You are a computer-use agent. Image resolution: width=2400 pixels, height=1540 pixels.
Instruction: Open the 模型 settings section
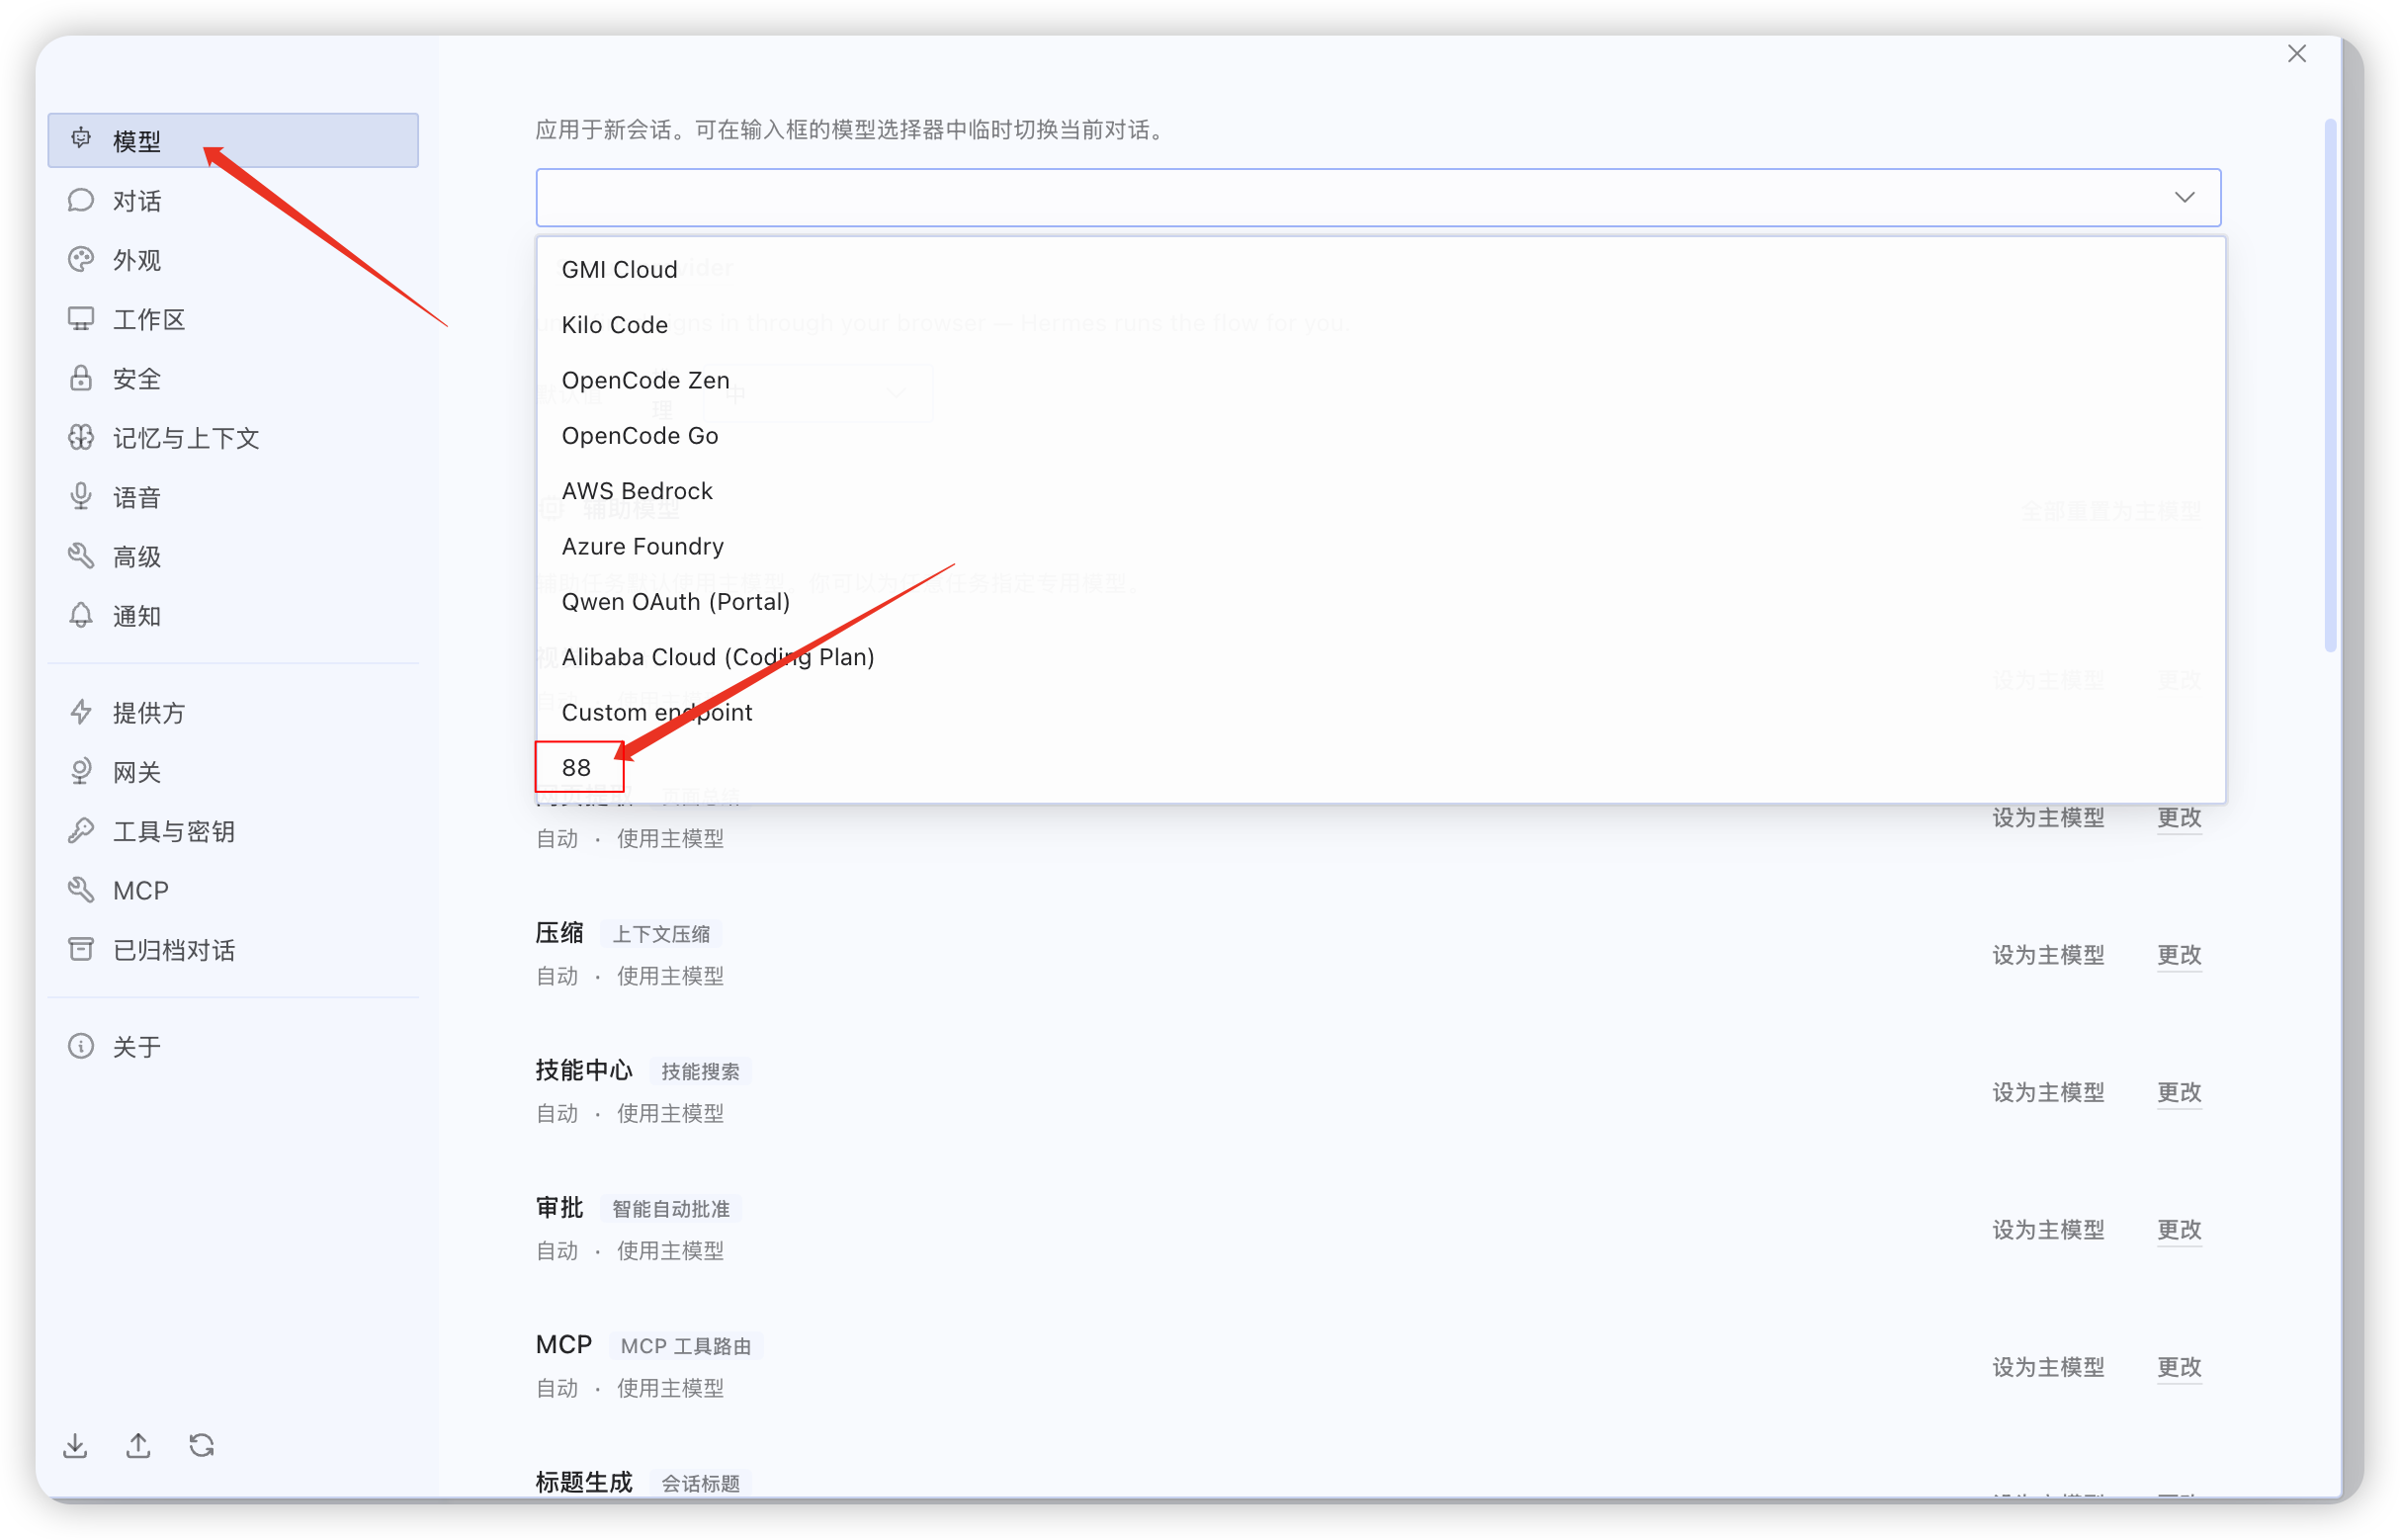(233, 141)
